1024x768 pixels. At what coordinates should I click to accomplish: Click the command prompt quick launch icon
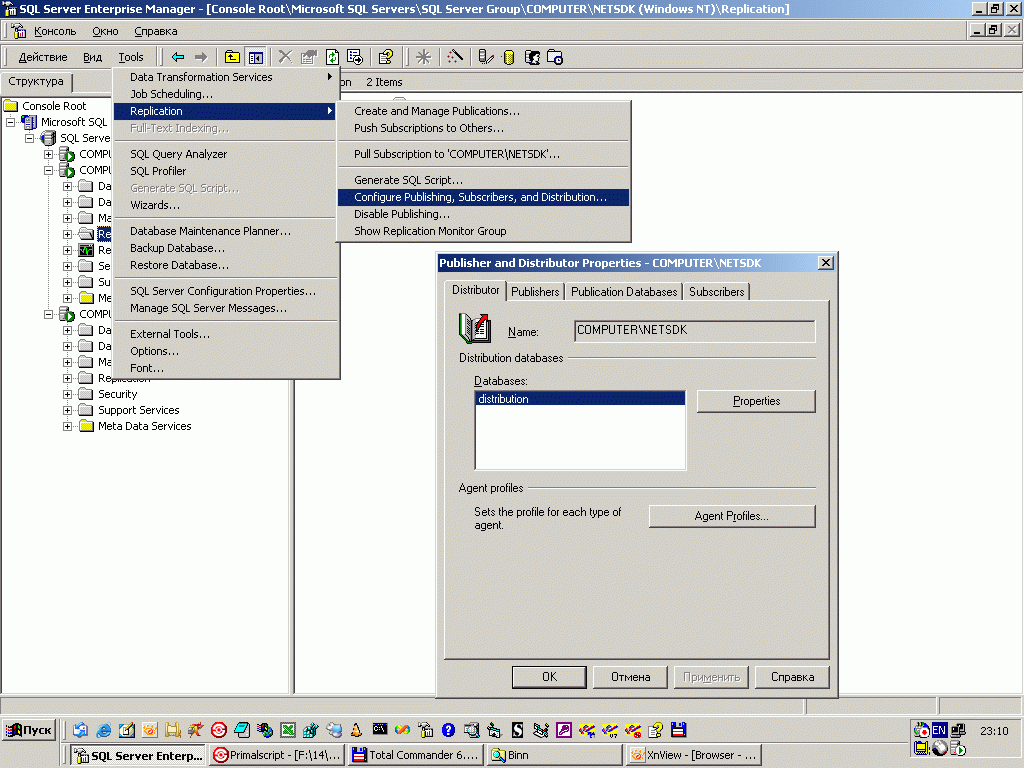[x=379, y=729]
